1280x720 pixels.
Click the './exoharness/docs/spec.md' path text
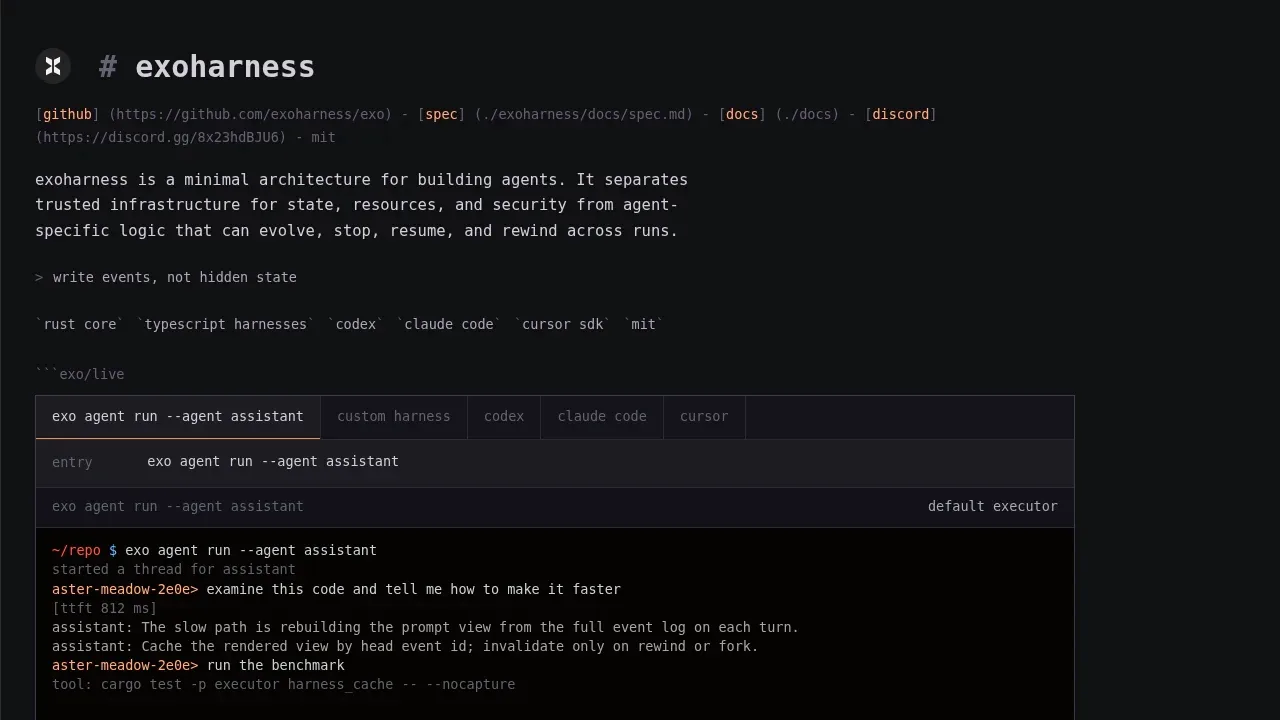(584, 114)
